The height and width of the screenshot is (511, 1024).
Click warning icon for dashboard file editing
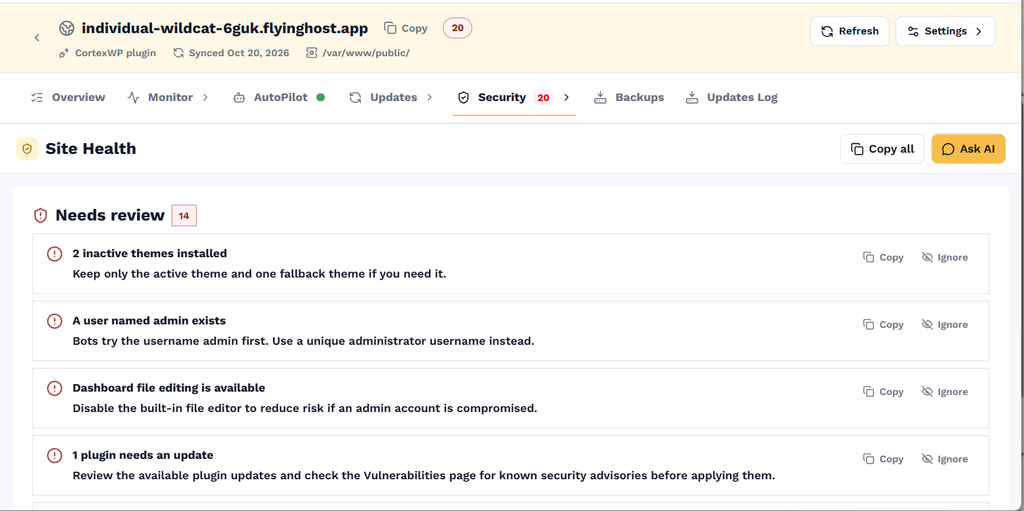[54, 388]
